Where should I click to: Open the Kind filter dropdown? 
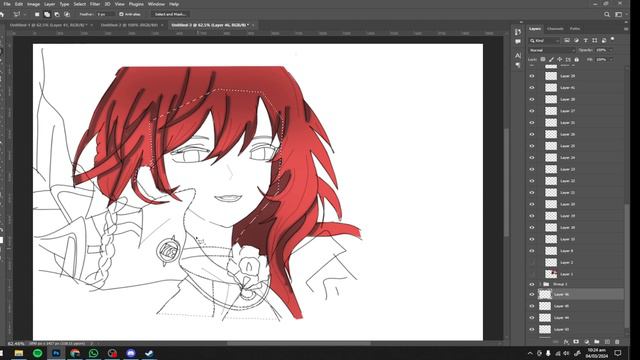pyautogui.click(x=544, y=40)
